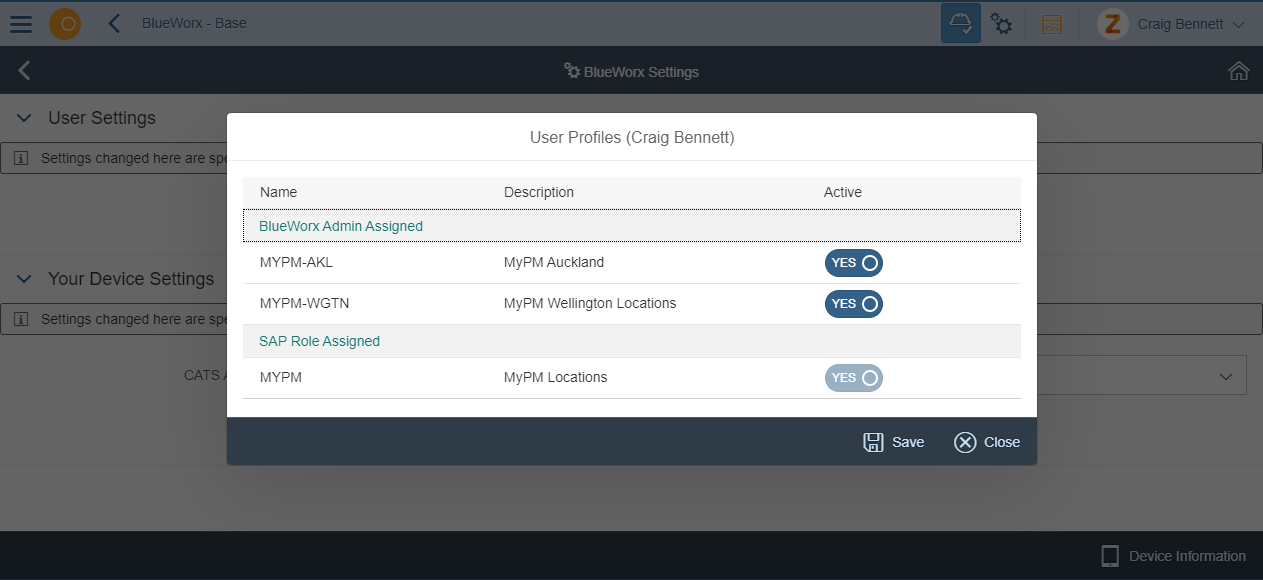The height and width of the screenshot is (580, 1263).
Task: Save the user profiles
Action: [x=894, y=442]
